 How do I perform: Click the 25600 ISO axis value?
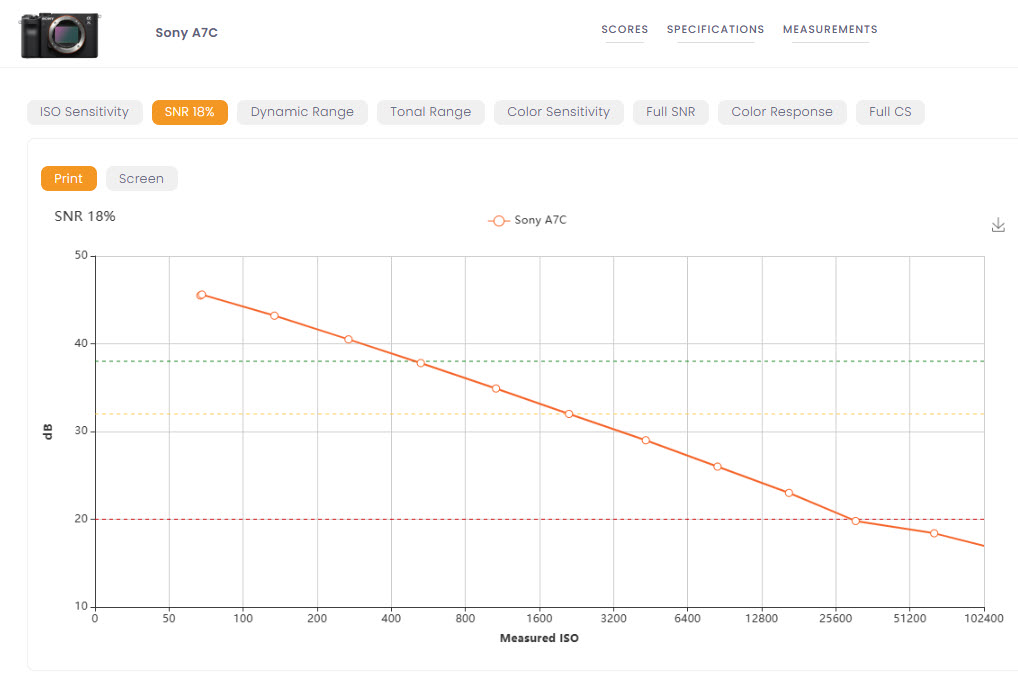tap(836, 618)
